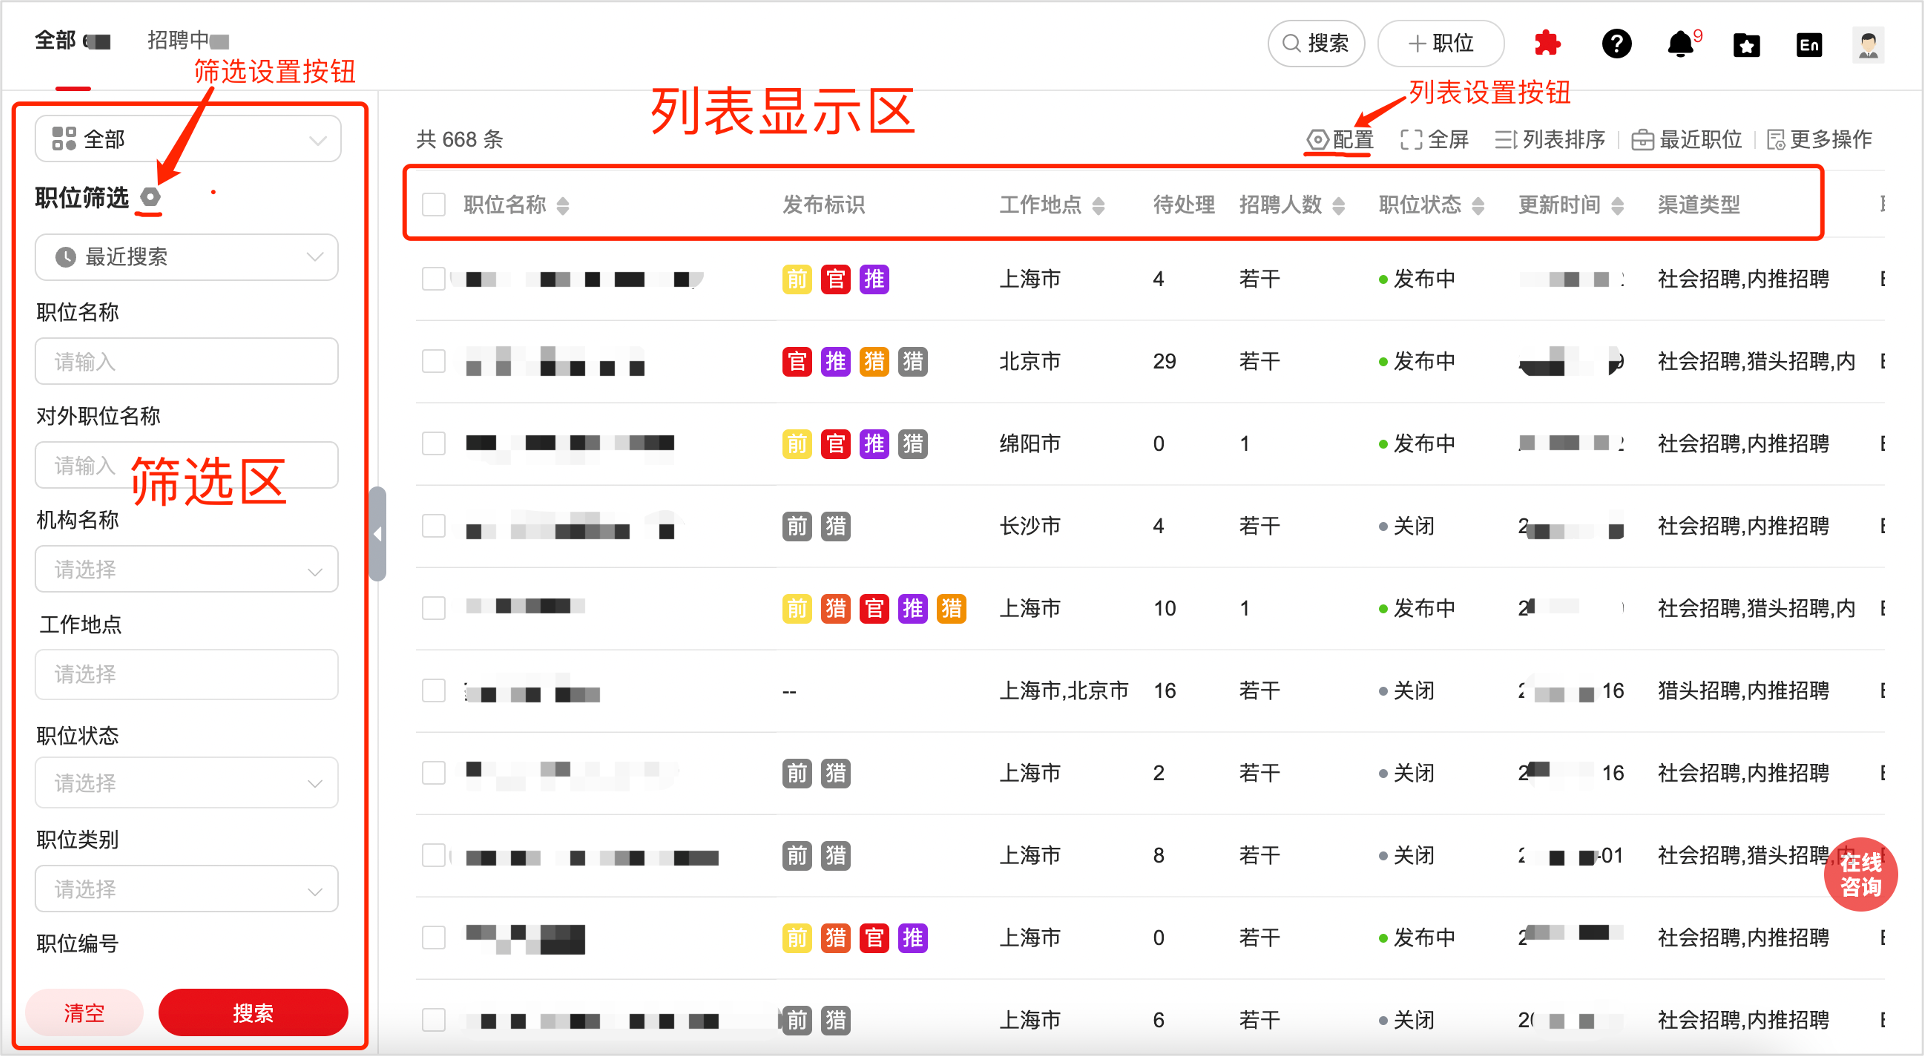Image resolution: width=1924 pixels, height=1056 pixels.
Task: Open the 最近搜索 dropdown
Action: [x=187, y=257]
